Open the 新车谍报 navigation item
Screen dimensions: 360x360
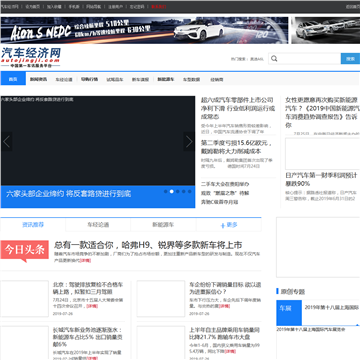pos(140,80)
